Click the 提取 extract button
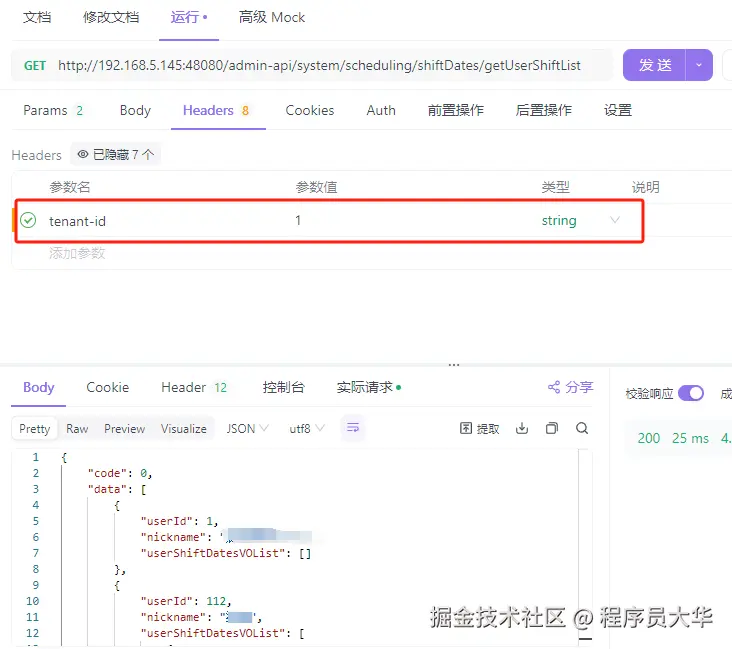The height and width of the screenshot is (649, 732). coord(480,429)
